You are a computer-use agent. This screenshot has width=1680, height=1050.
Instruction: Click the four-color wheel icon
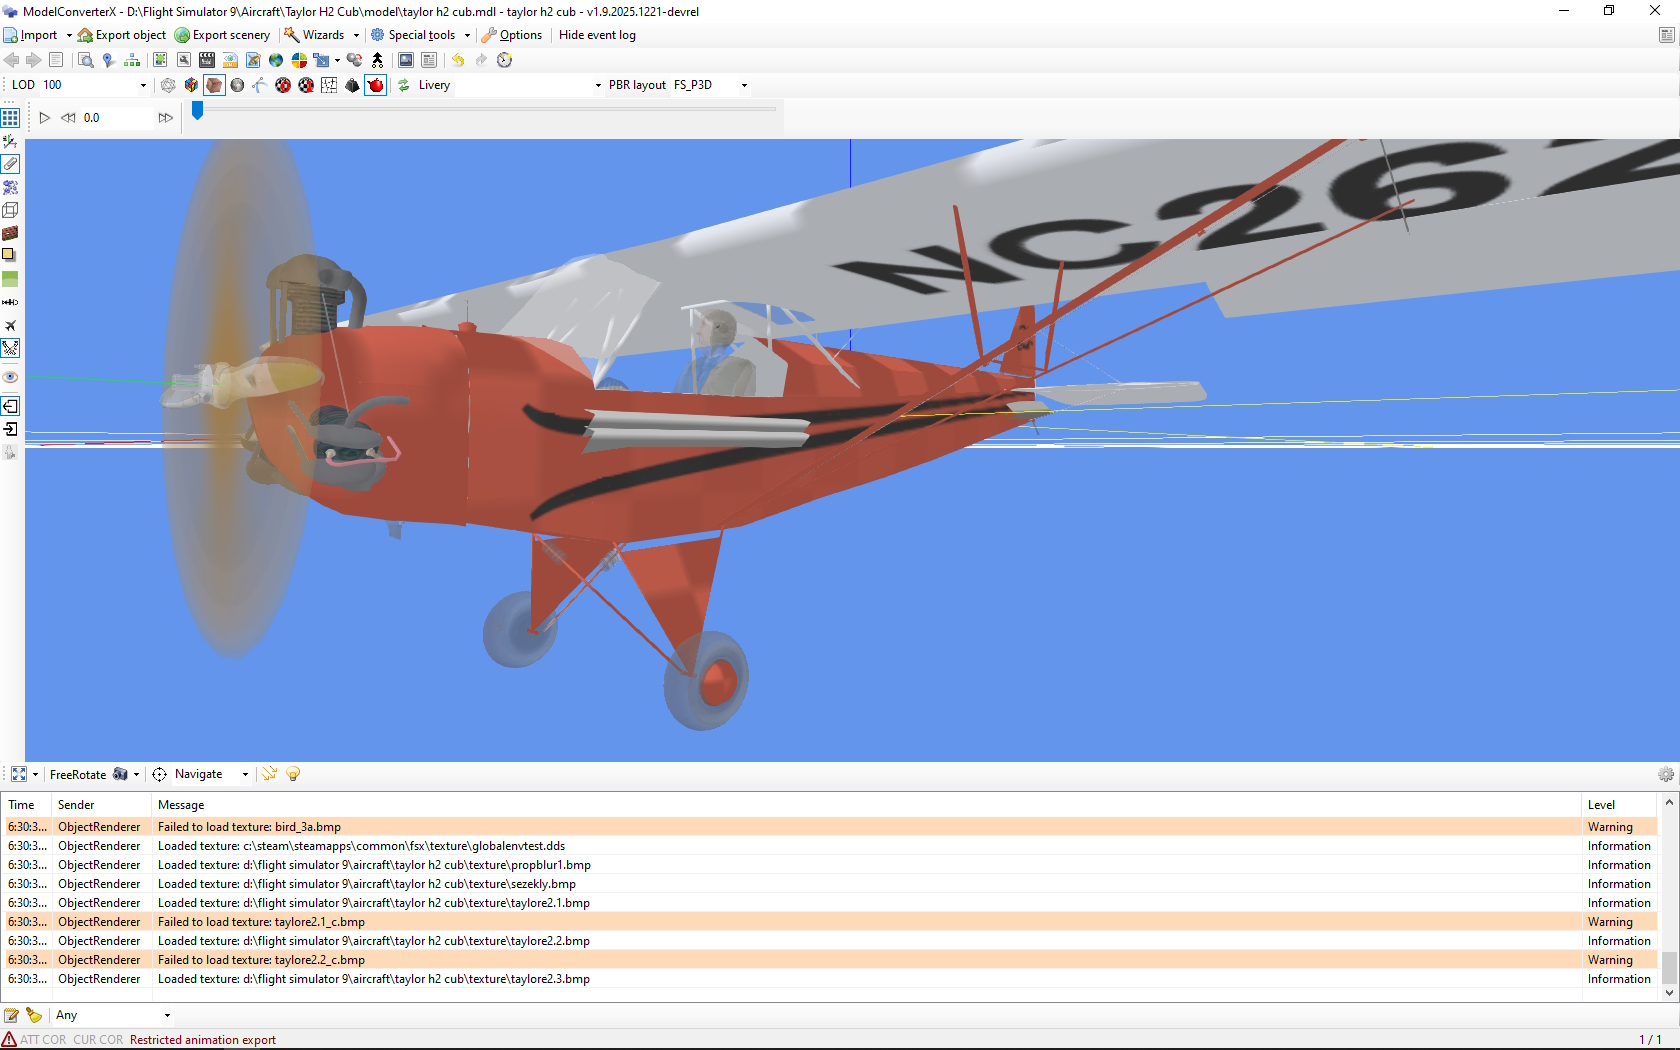pyautogui.click(x=299, y=60)
